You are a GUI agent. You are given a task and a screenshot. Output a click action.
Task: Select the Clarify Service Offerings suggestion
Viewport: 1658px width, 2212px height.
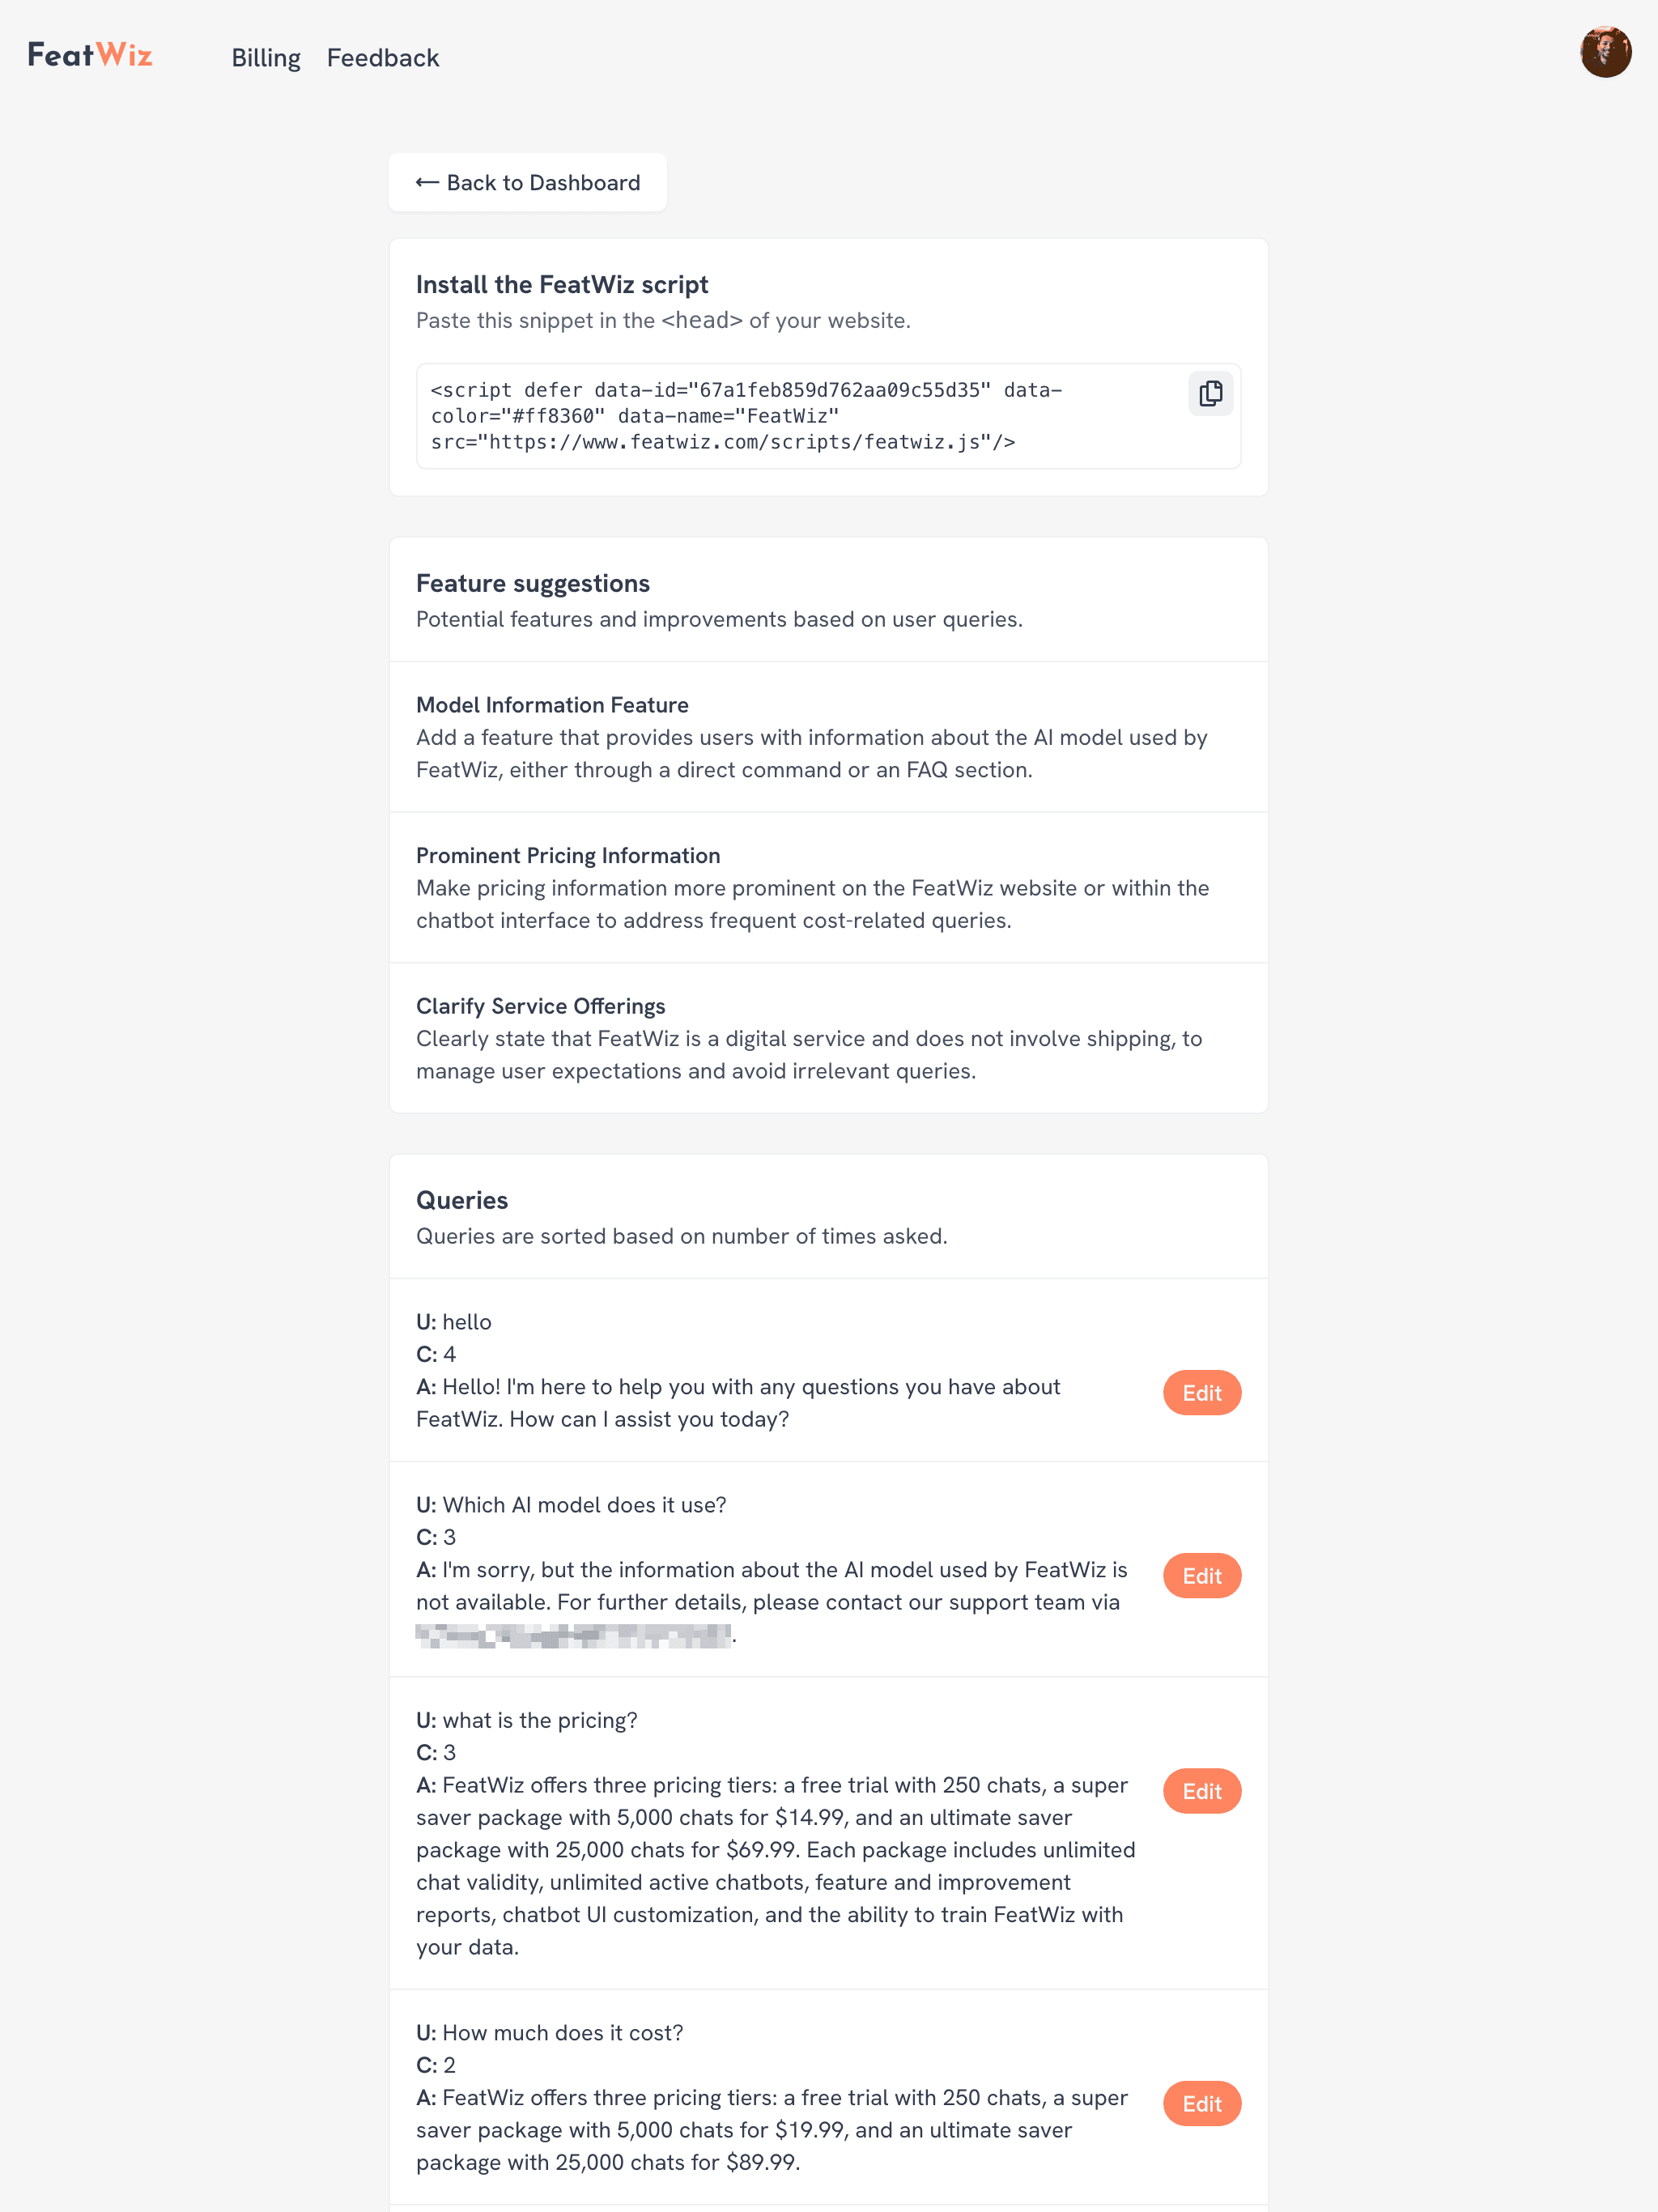pos(540,1005)
